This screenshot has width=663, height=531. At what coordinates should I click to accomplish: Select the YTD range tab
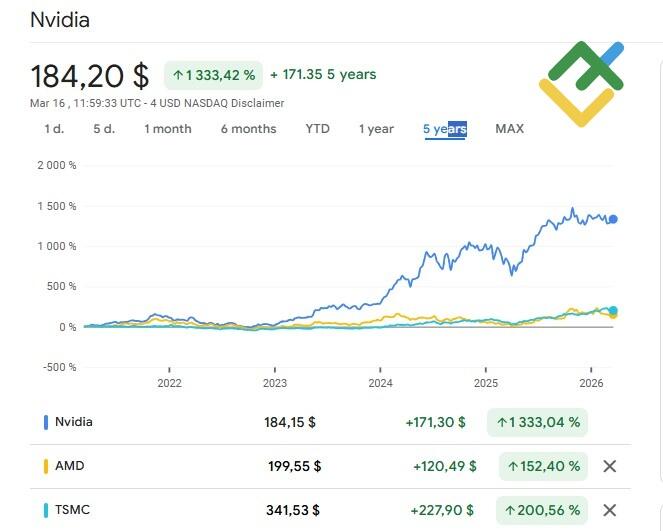318,129
